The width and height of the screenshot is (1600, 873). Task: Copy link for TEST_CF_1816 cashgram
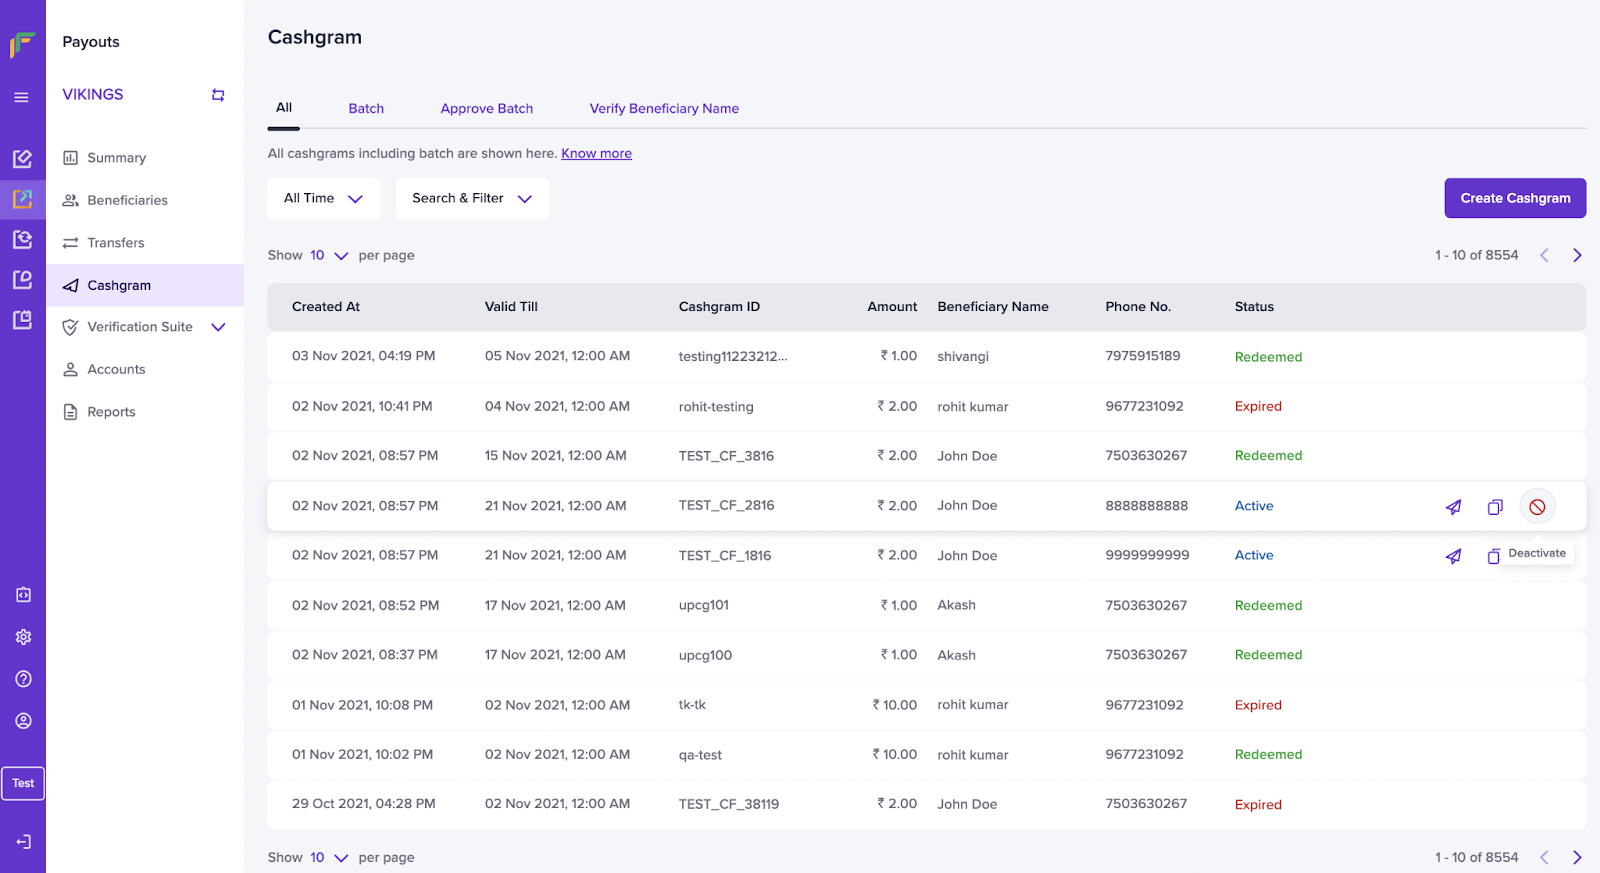1493,556
